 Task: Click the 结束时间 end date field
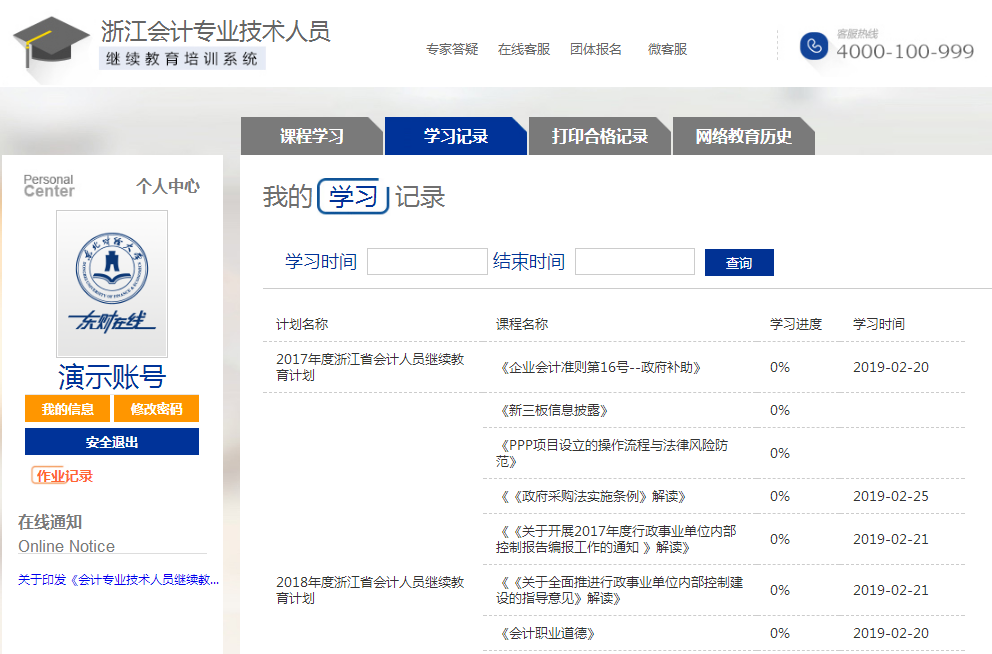coord(635,262)
